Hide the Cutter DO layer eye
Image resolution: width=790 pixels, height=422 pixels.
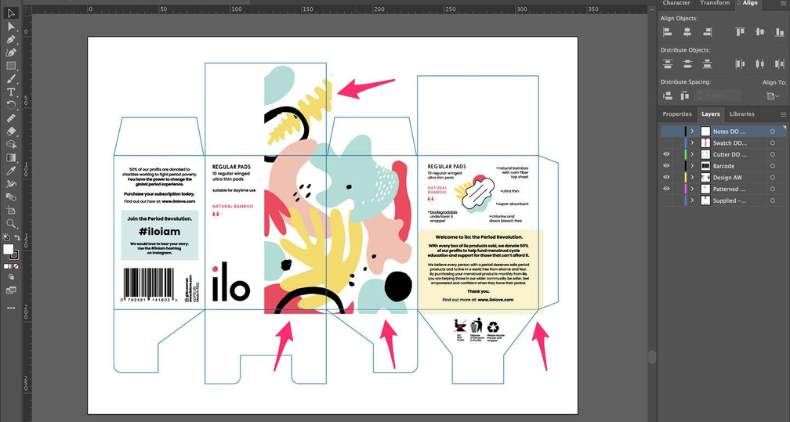tap(666, 155)
